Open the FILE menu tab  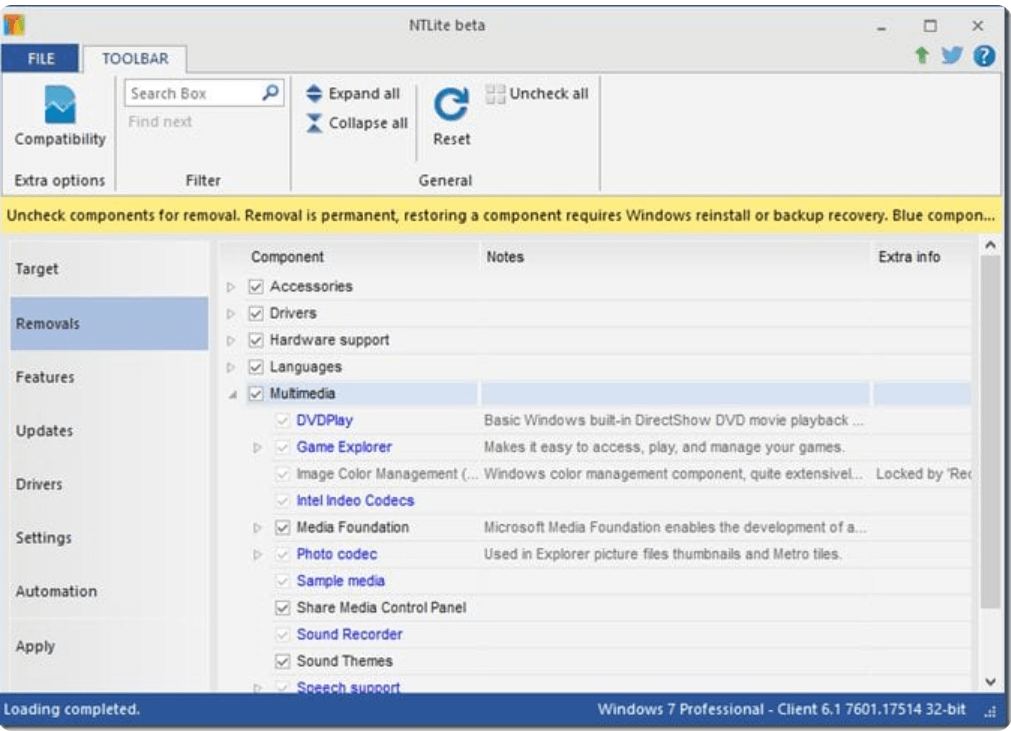coord(41,58)
